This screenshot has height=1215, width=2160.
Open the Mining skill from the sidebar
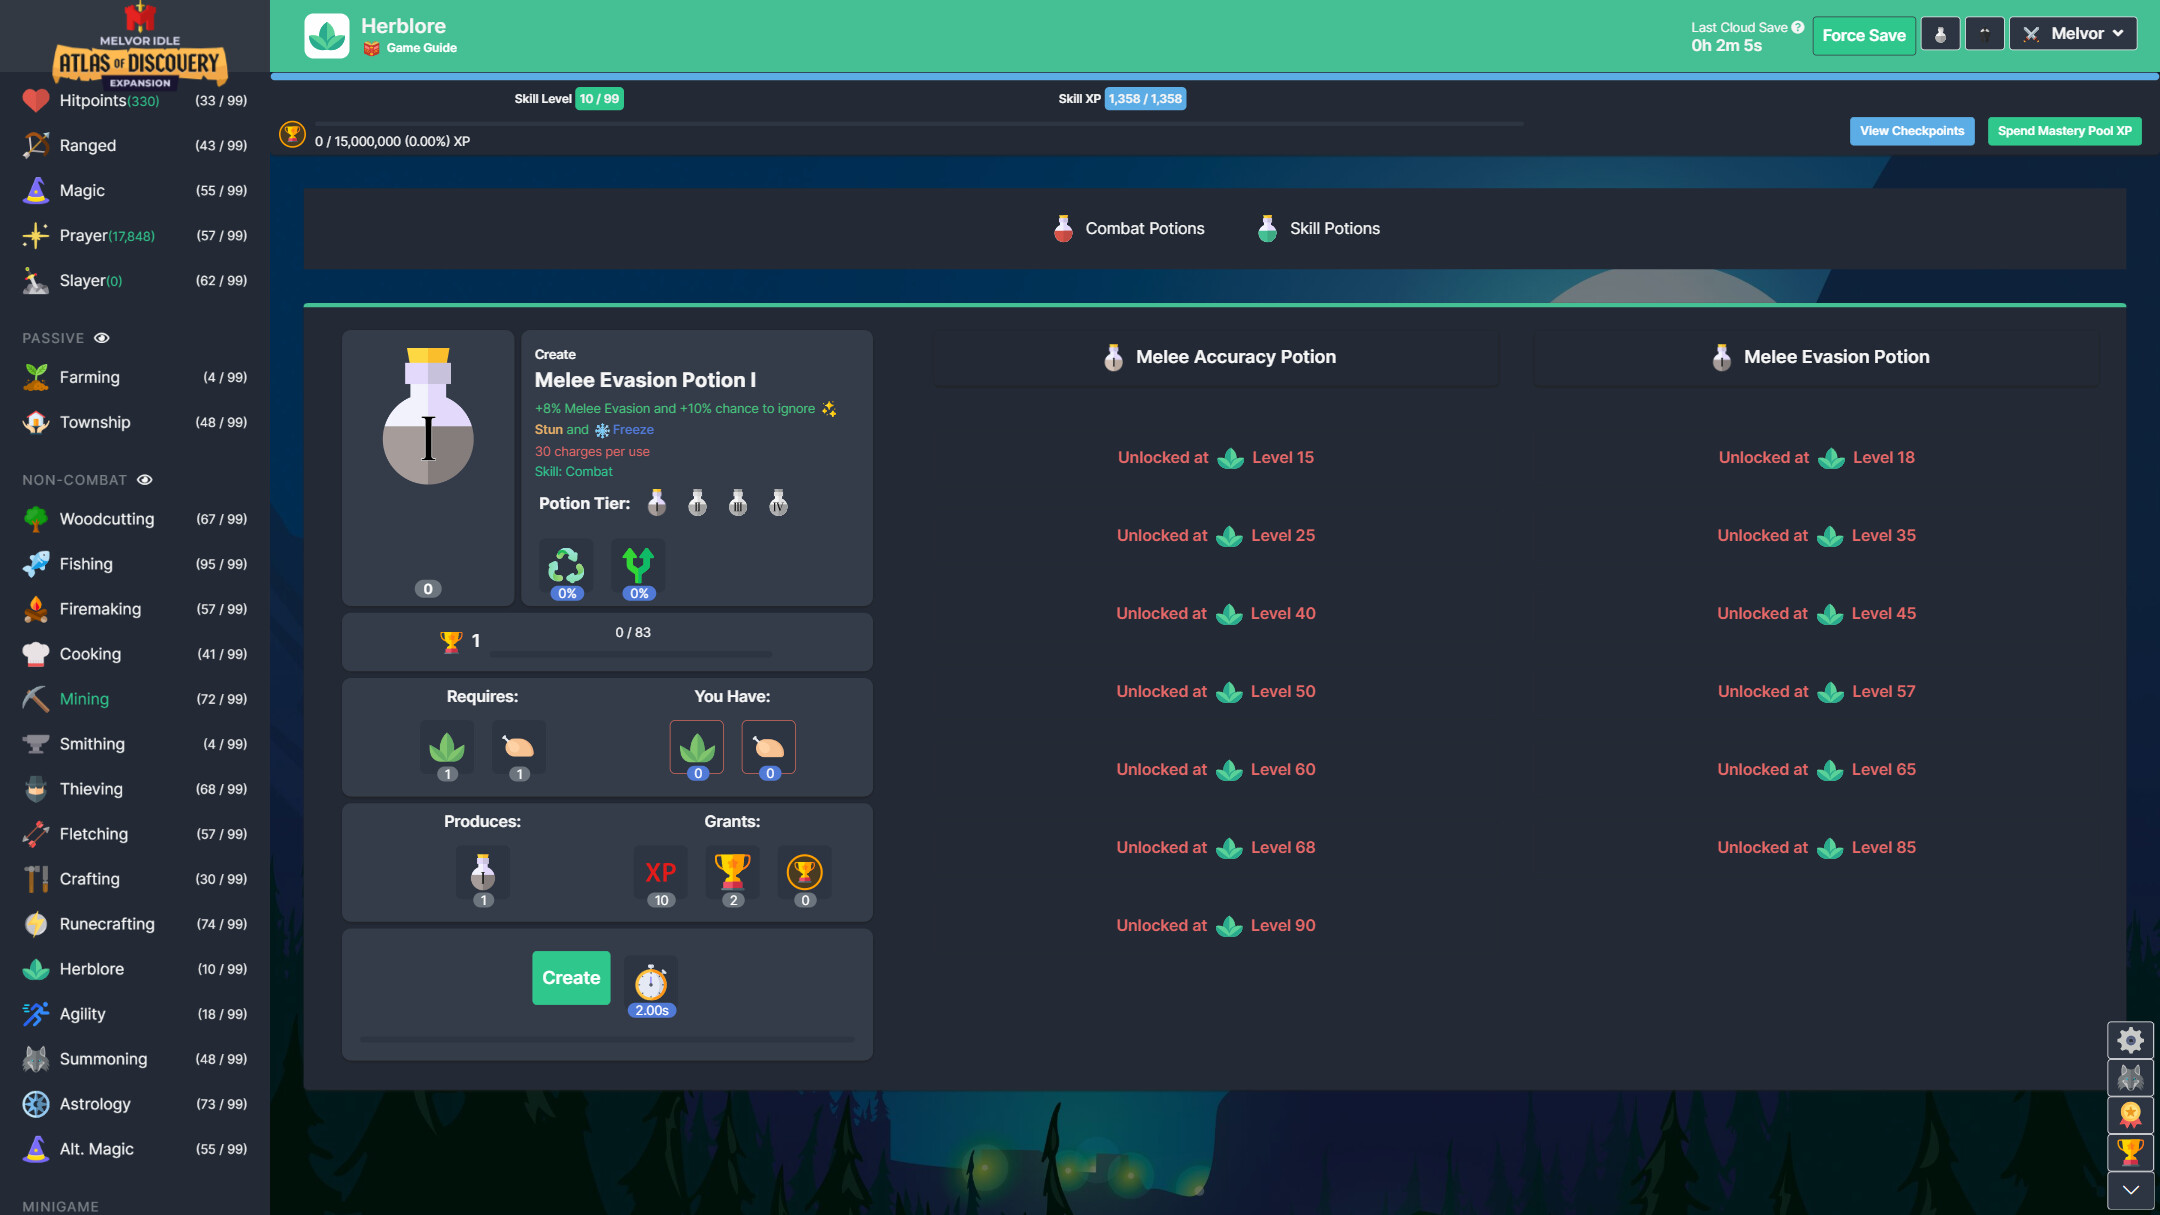(x=83, y=698)
